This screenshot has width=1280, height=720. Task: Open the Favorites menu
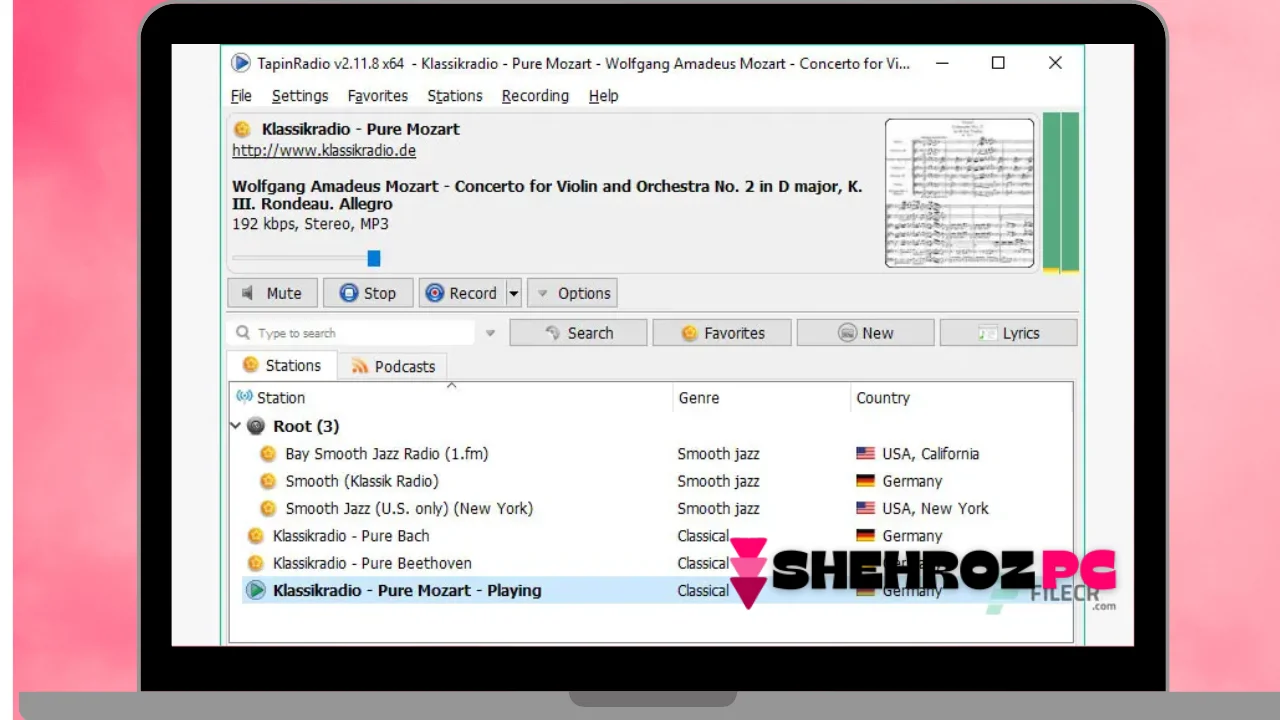click(378, 96)
